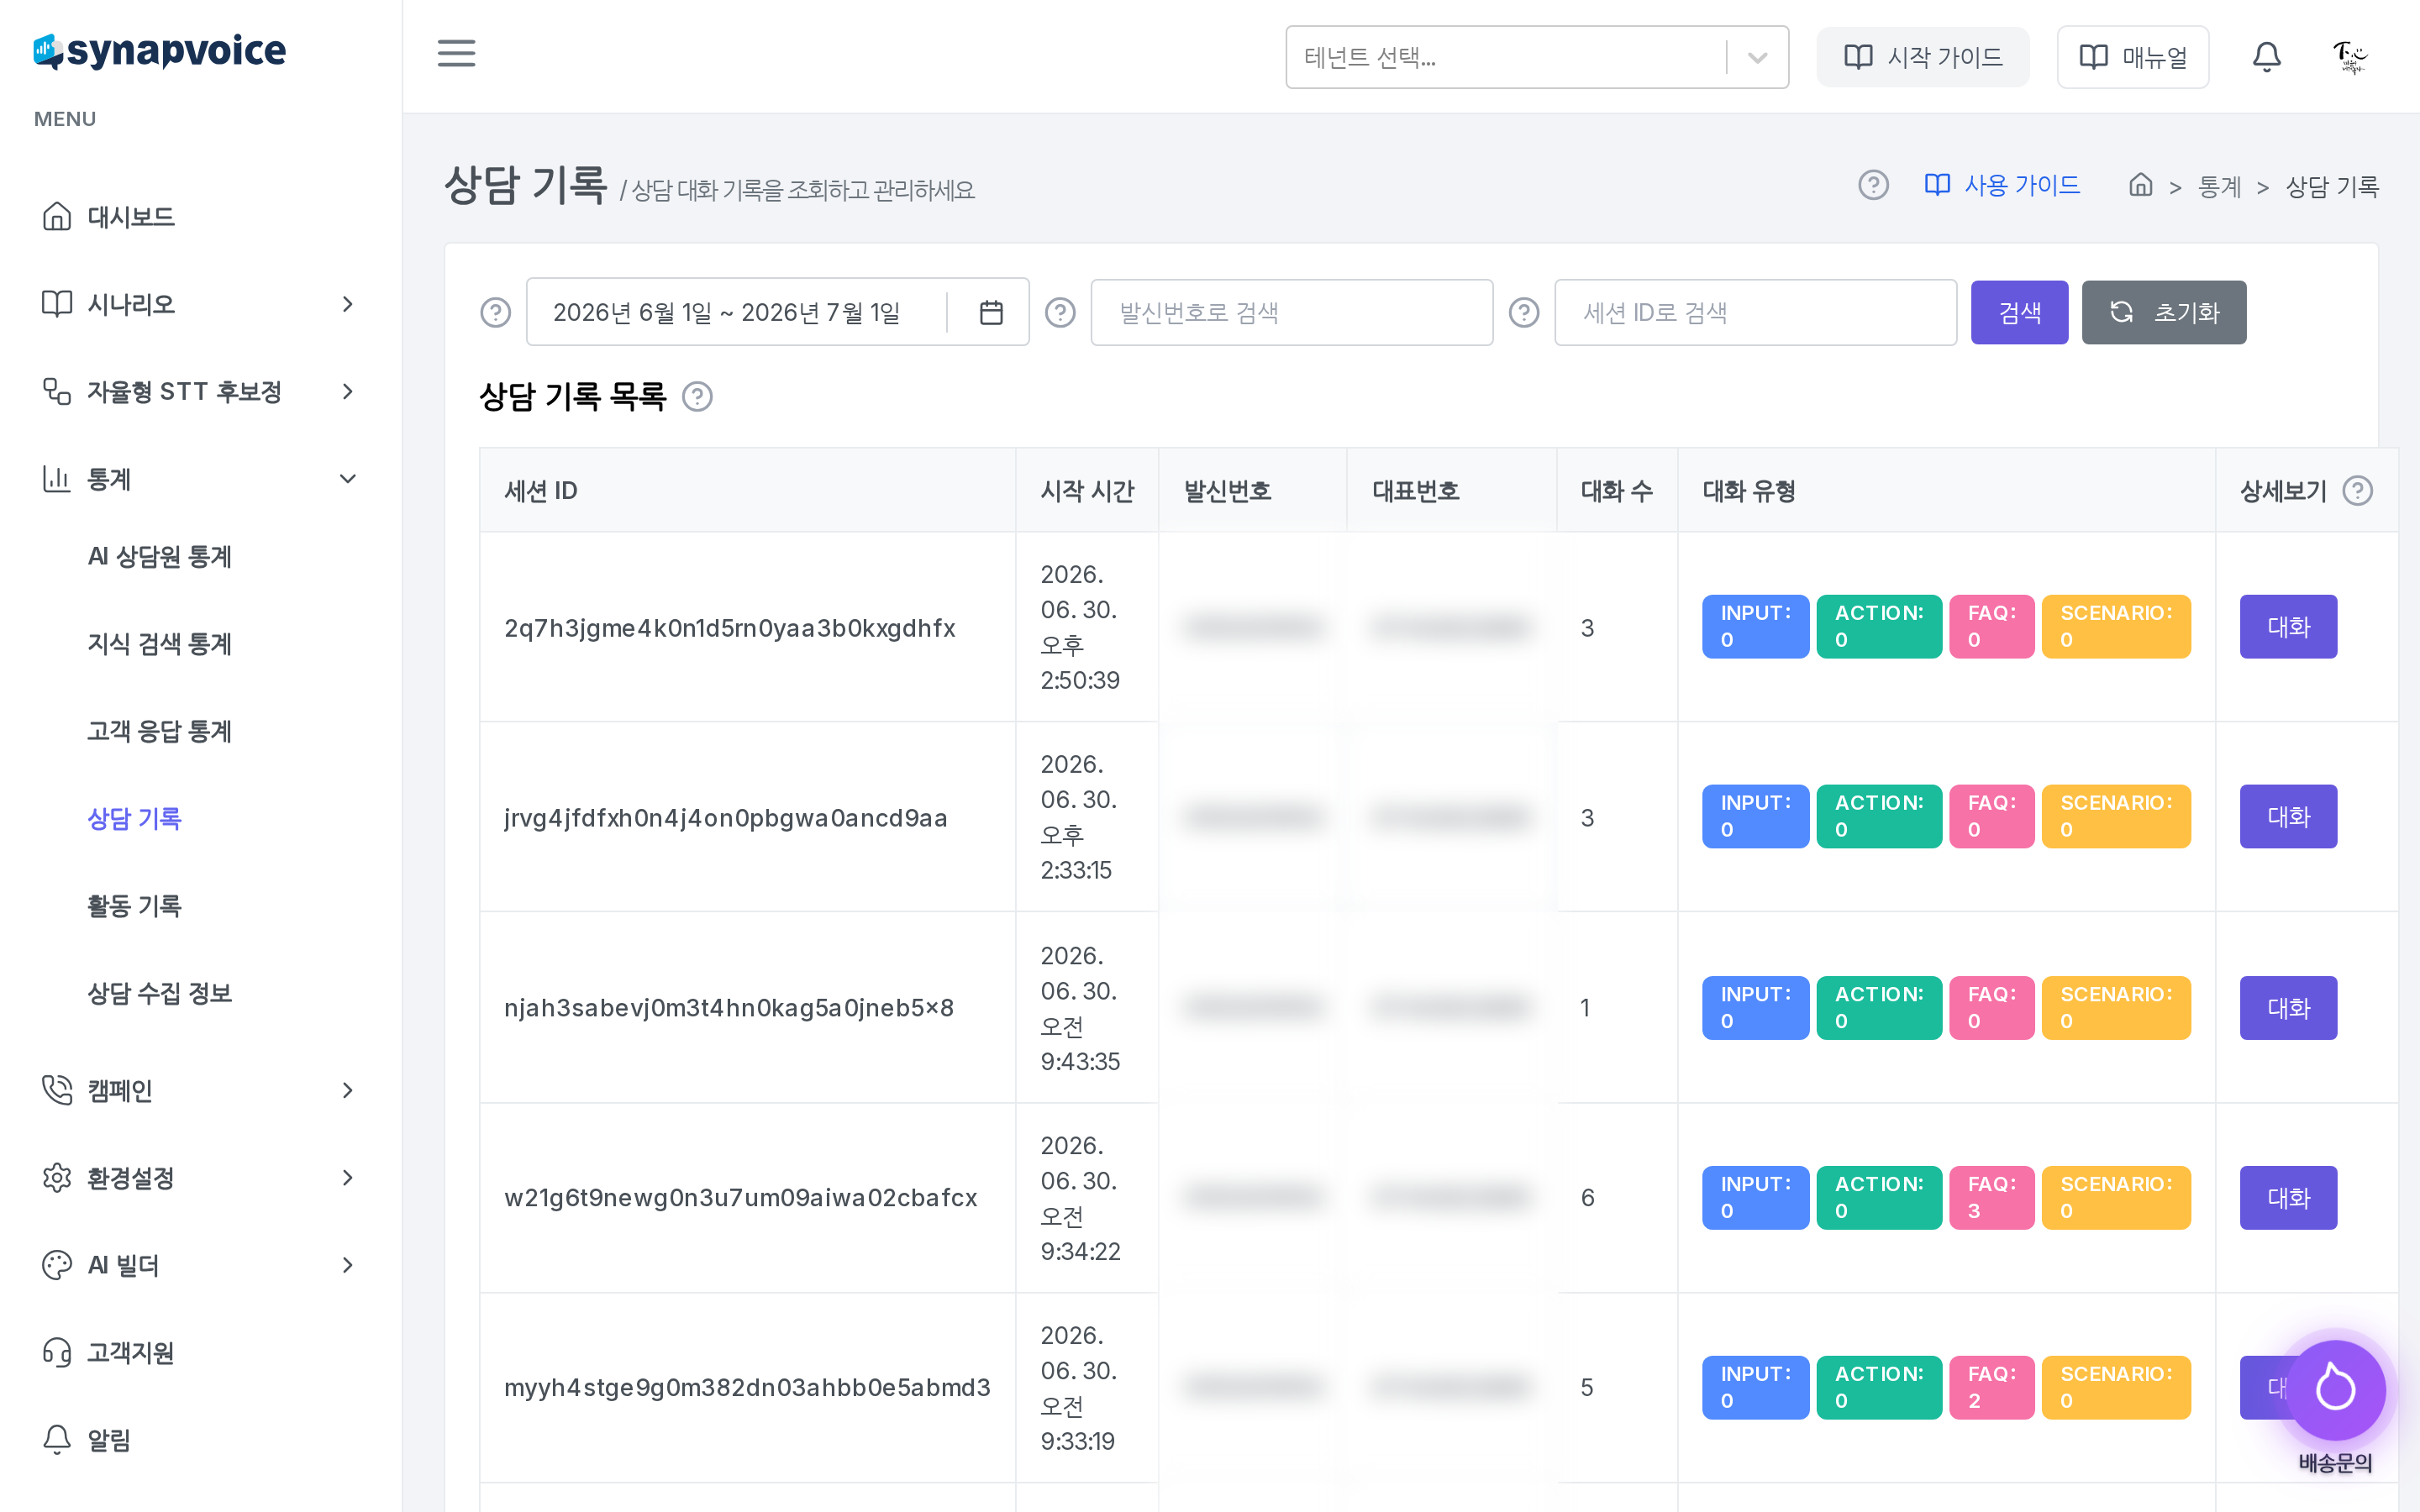Open 대화 for session 2q7h3jgme4k0n1d5rn0yaa3b0kxgdhfx

click(x=2288, y=627)
